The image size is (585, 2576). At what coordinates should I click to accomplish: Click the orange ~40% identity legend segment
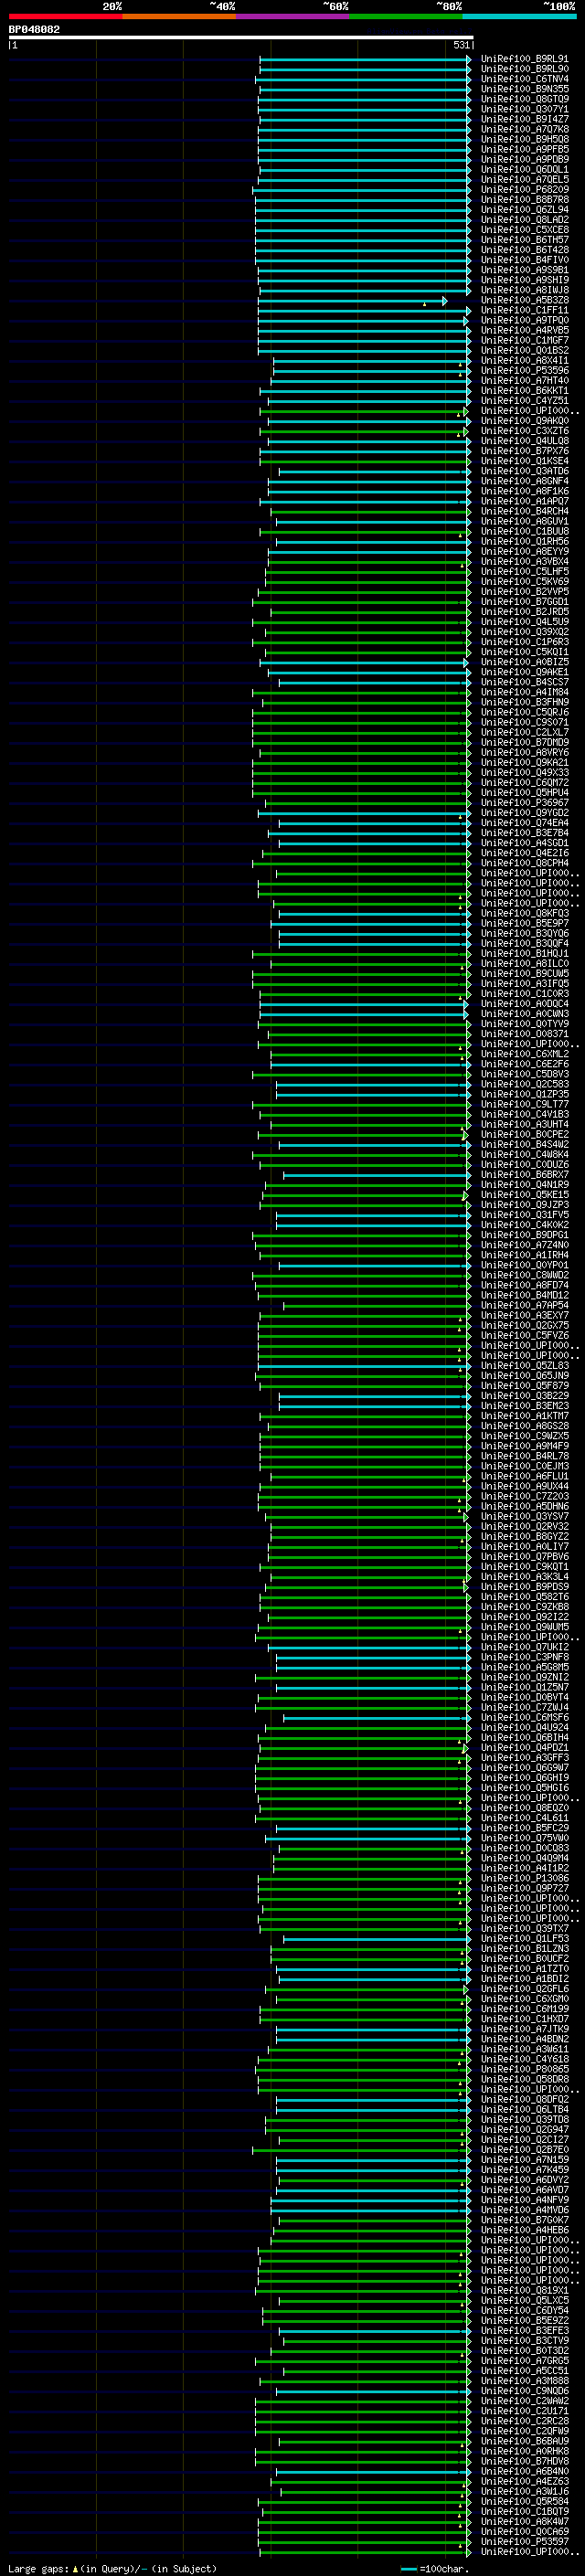click(x=179, y=16)
